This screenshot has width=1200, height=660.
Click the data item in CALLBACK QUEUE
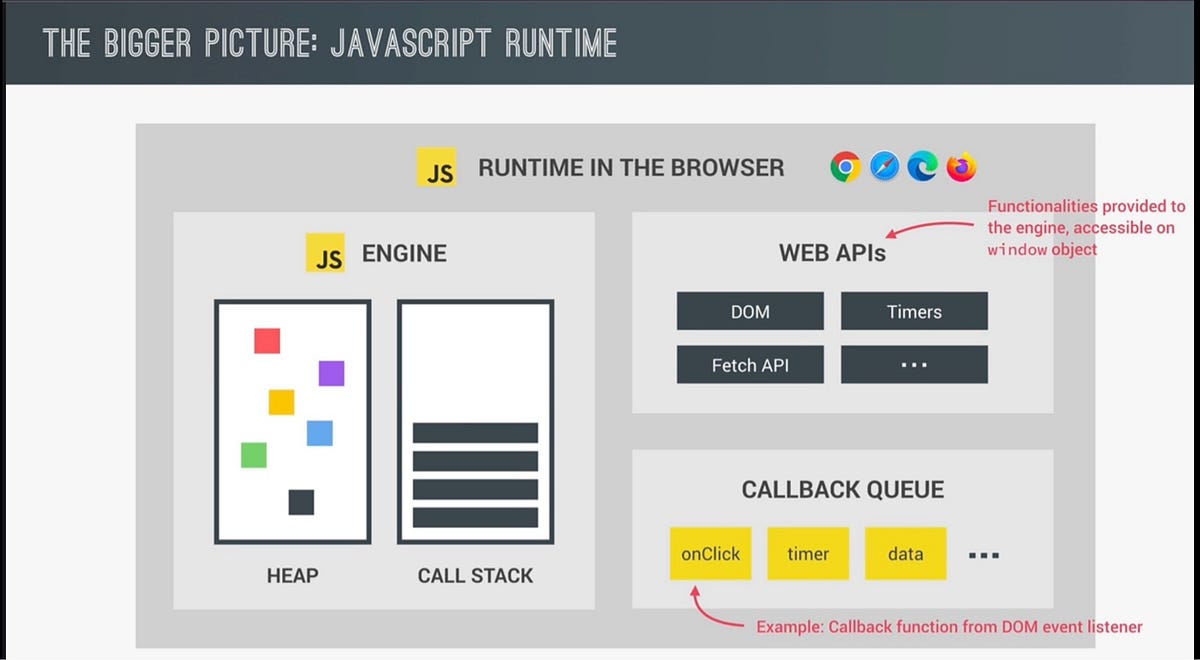point(905,553)
